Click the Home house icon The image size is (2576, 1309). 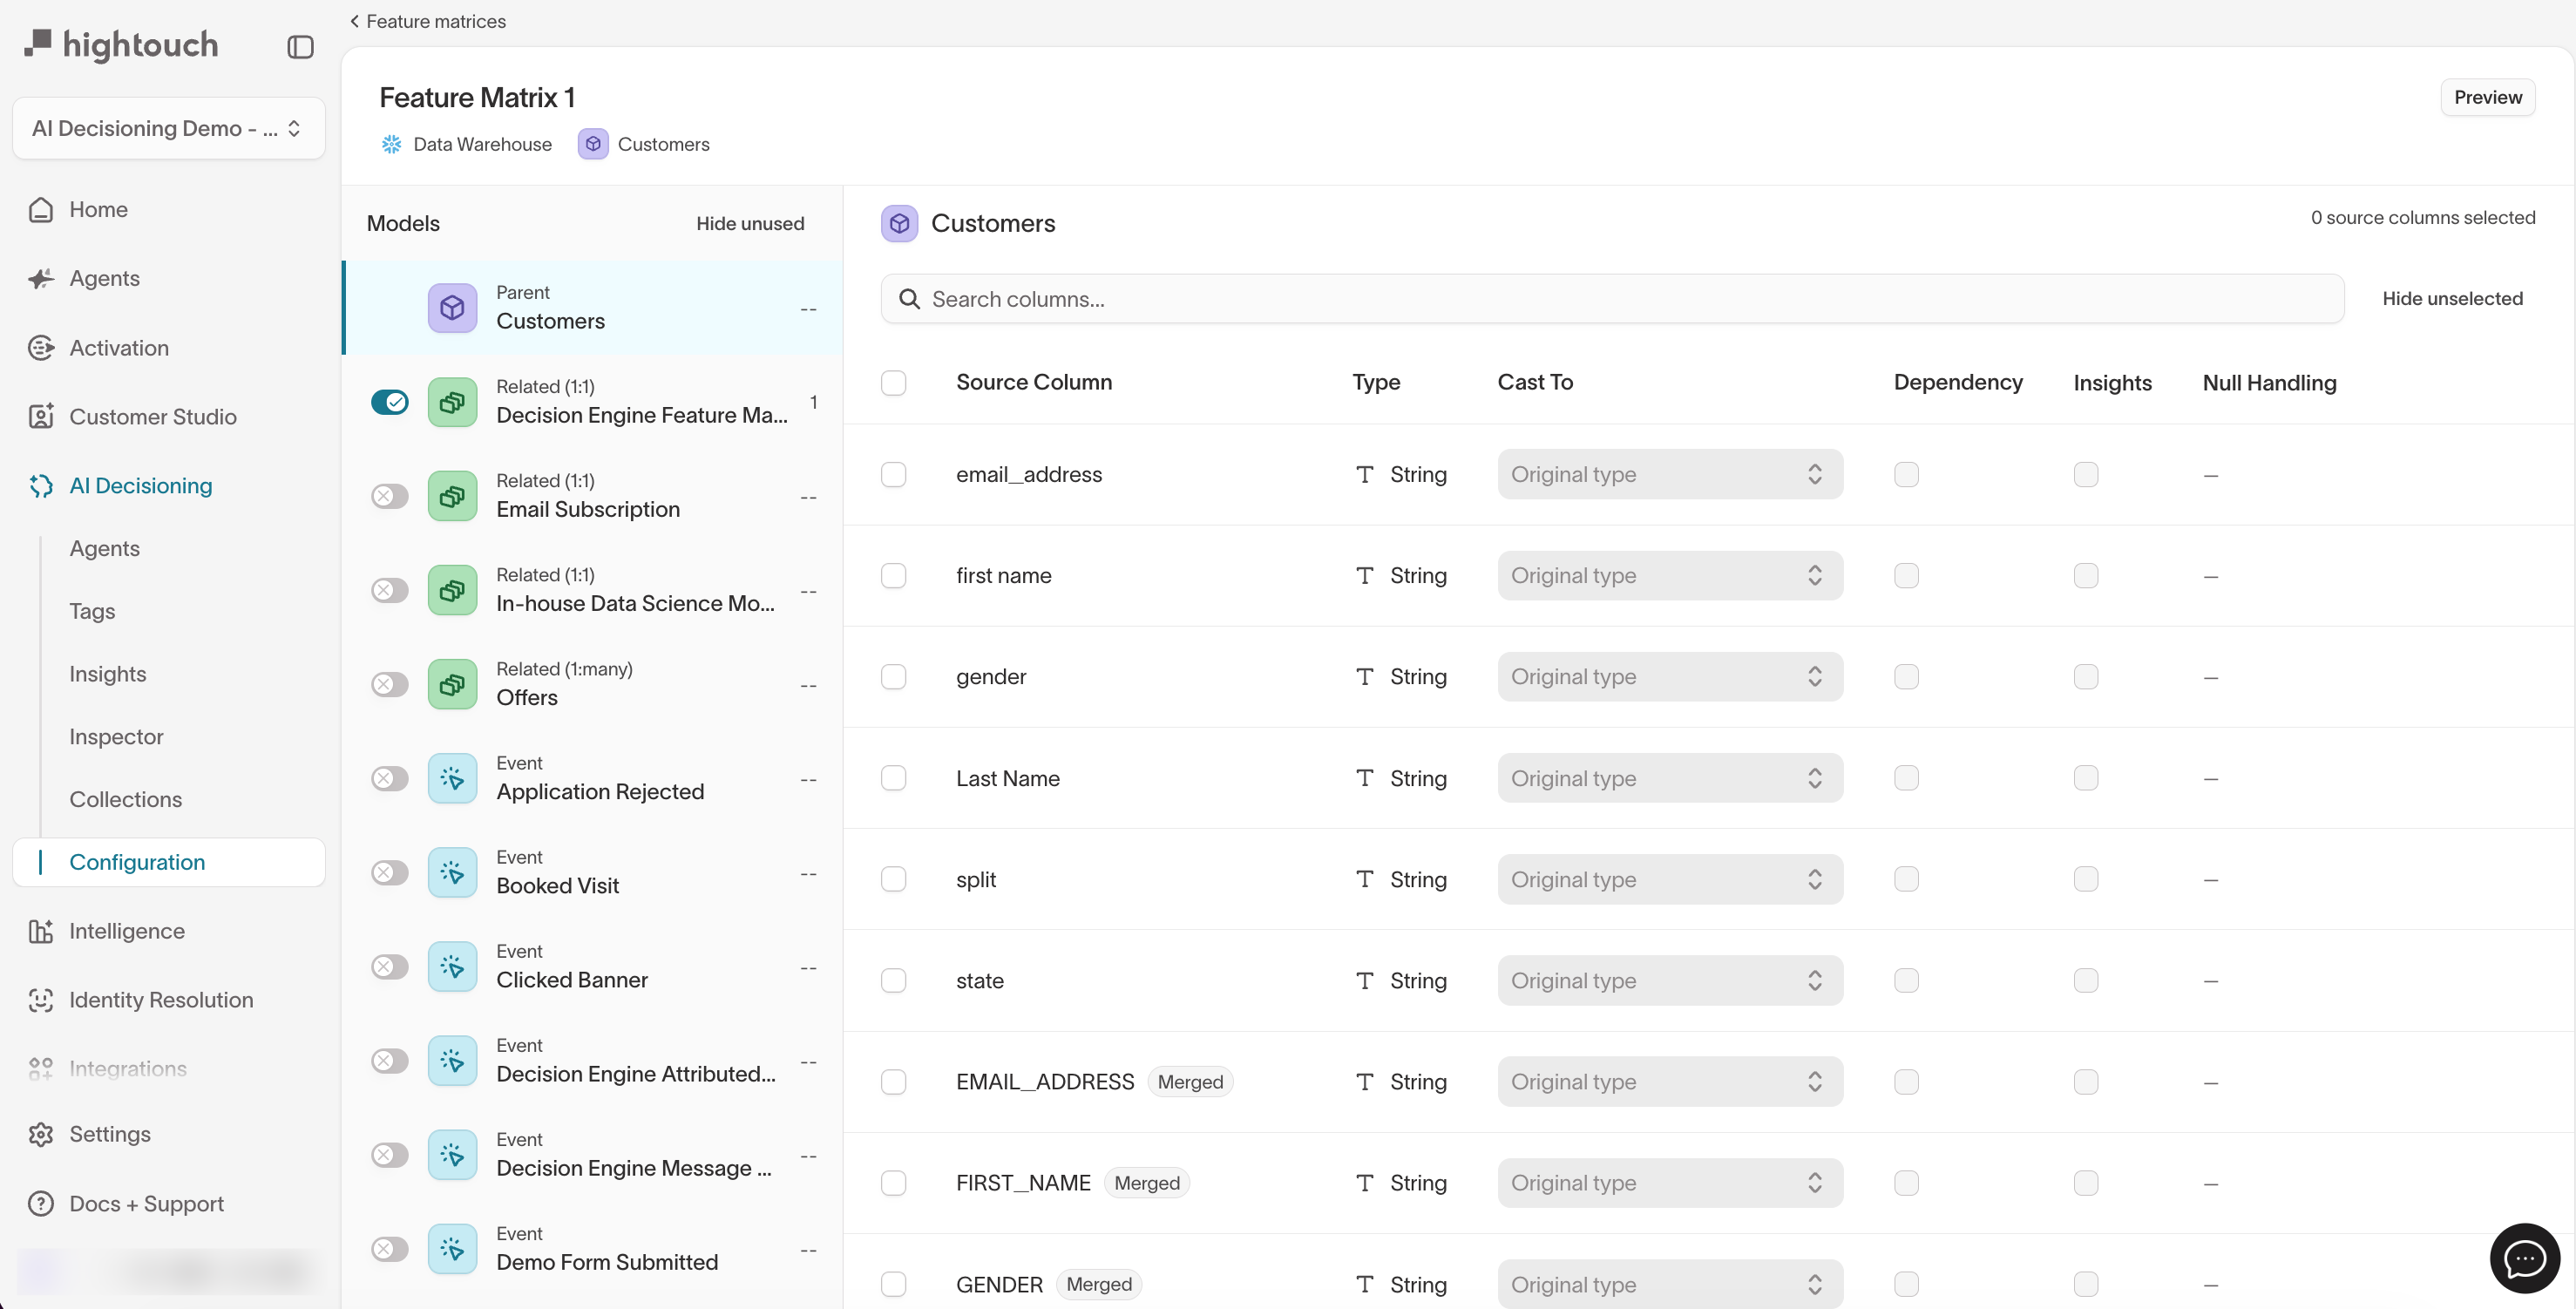pos(41,209)
